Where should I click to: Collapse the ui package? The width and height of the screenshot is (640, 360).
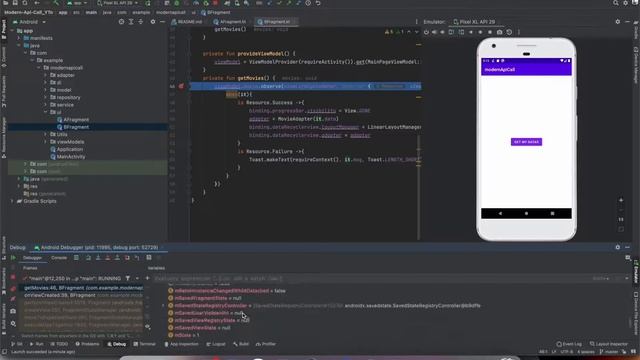pos(45,112)
